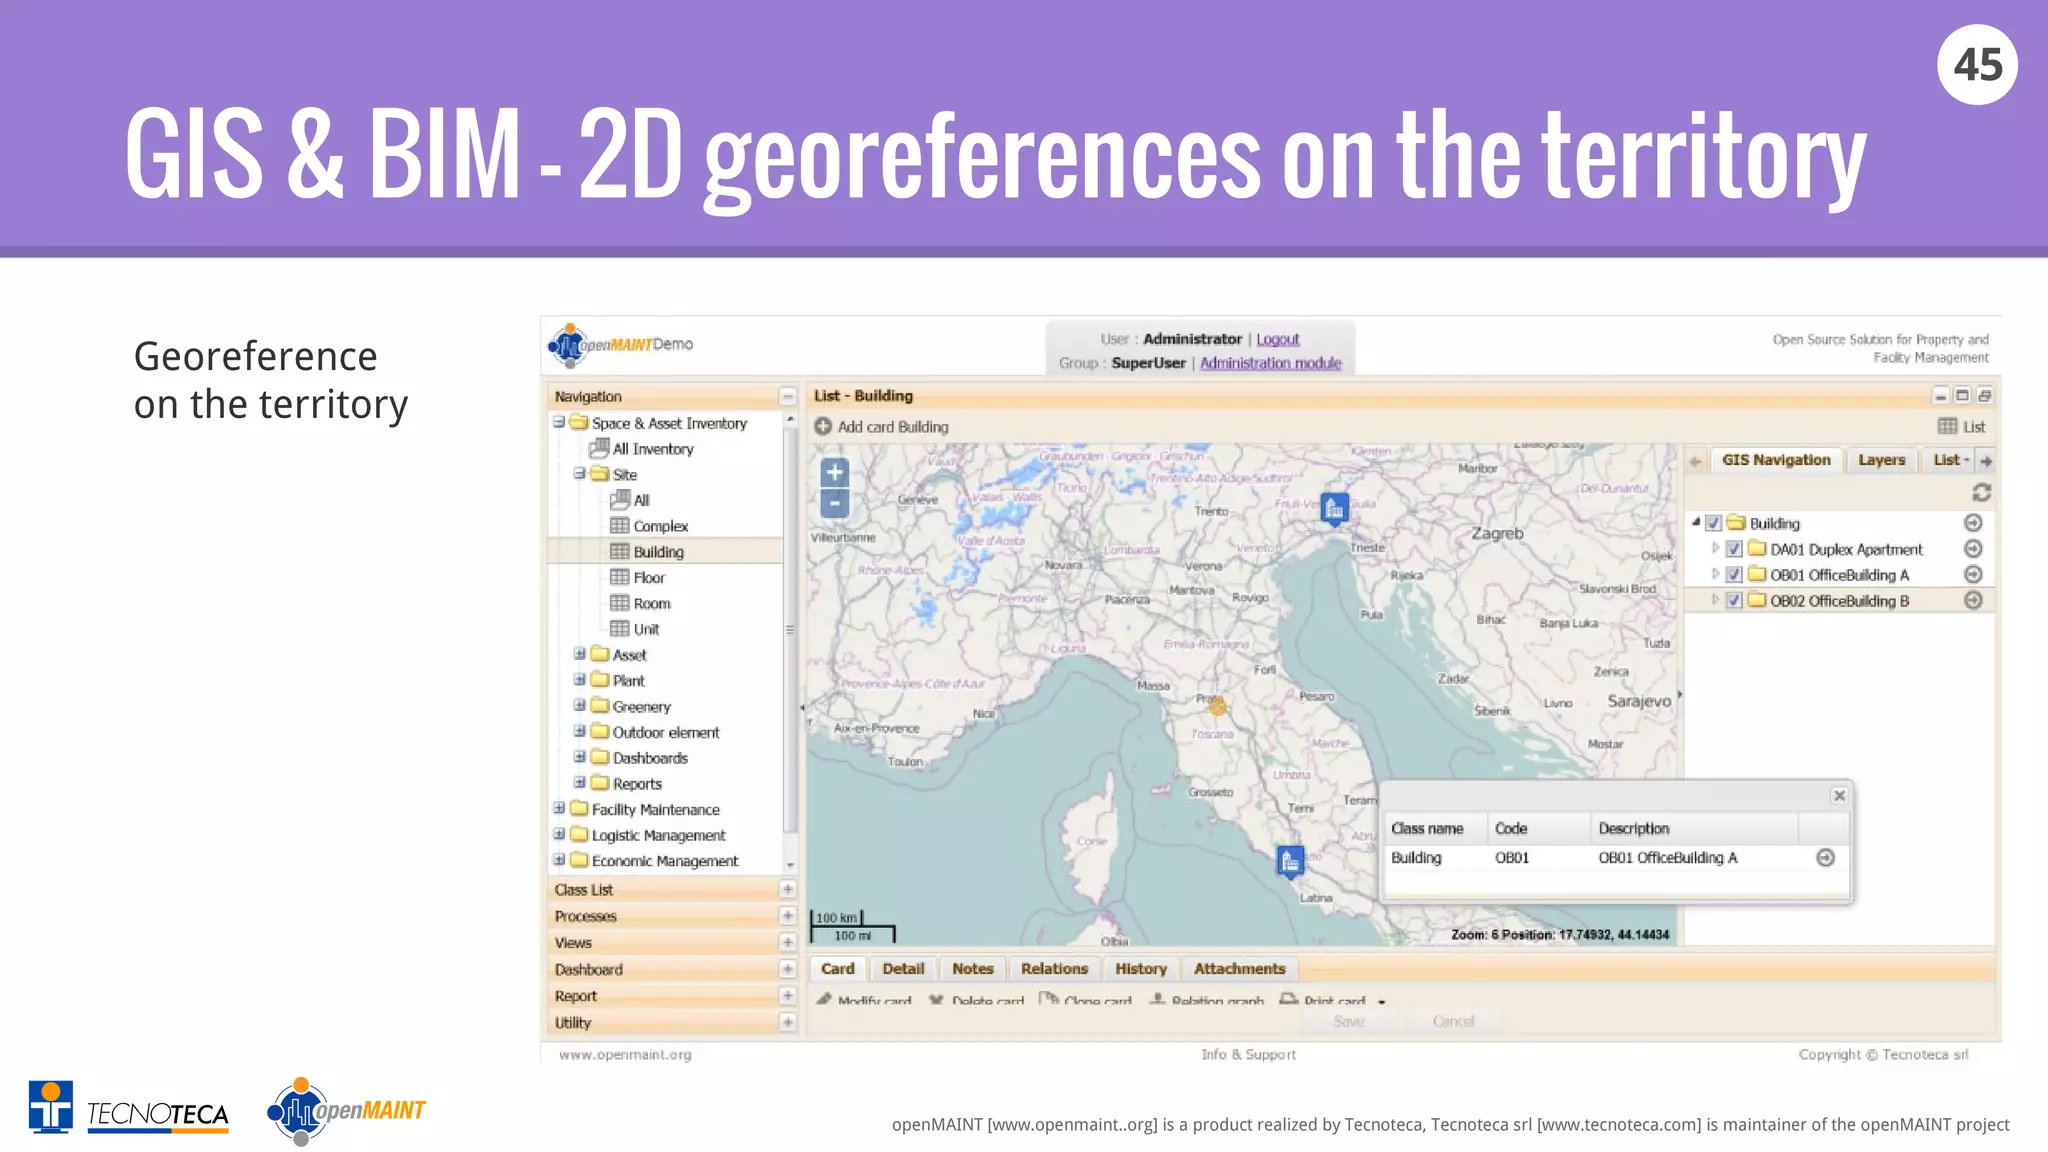Image resolution: width=2048 pixels, height=1152 pixels.
Task: Select All Inventory in navigation tree
Action: pyautogui.click(x=652, y=449)
